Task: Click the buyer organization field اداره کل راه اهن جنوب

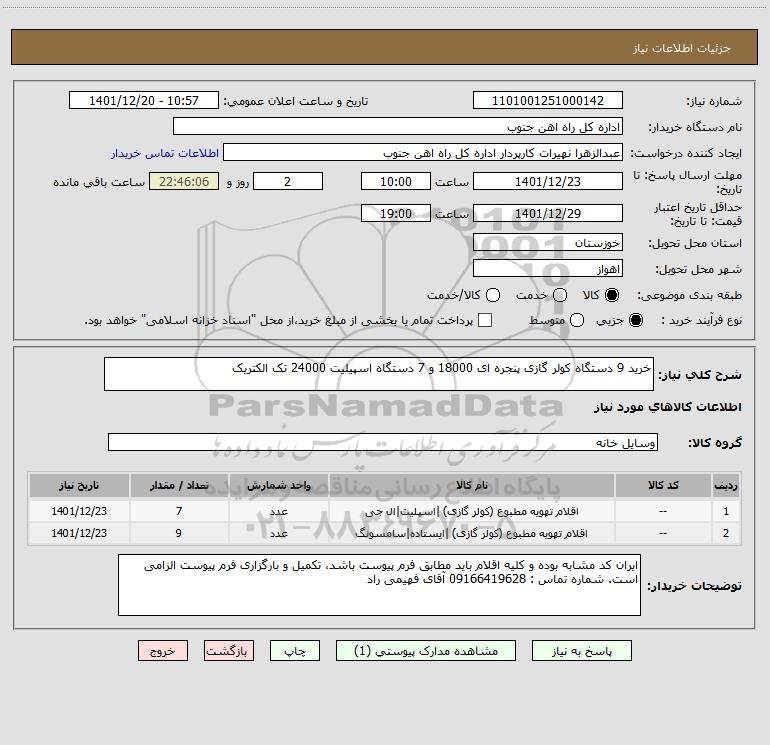Action: [x=398, y=127]
